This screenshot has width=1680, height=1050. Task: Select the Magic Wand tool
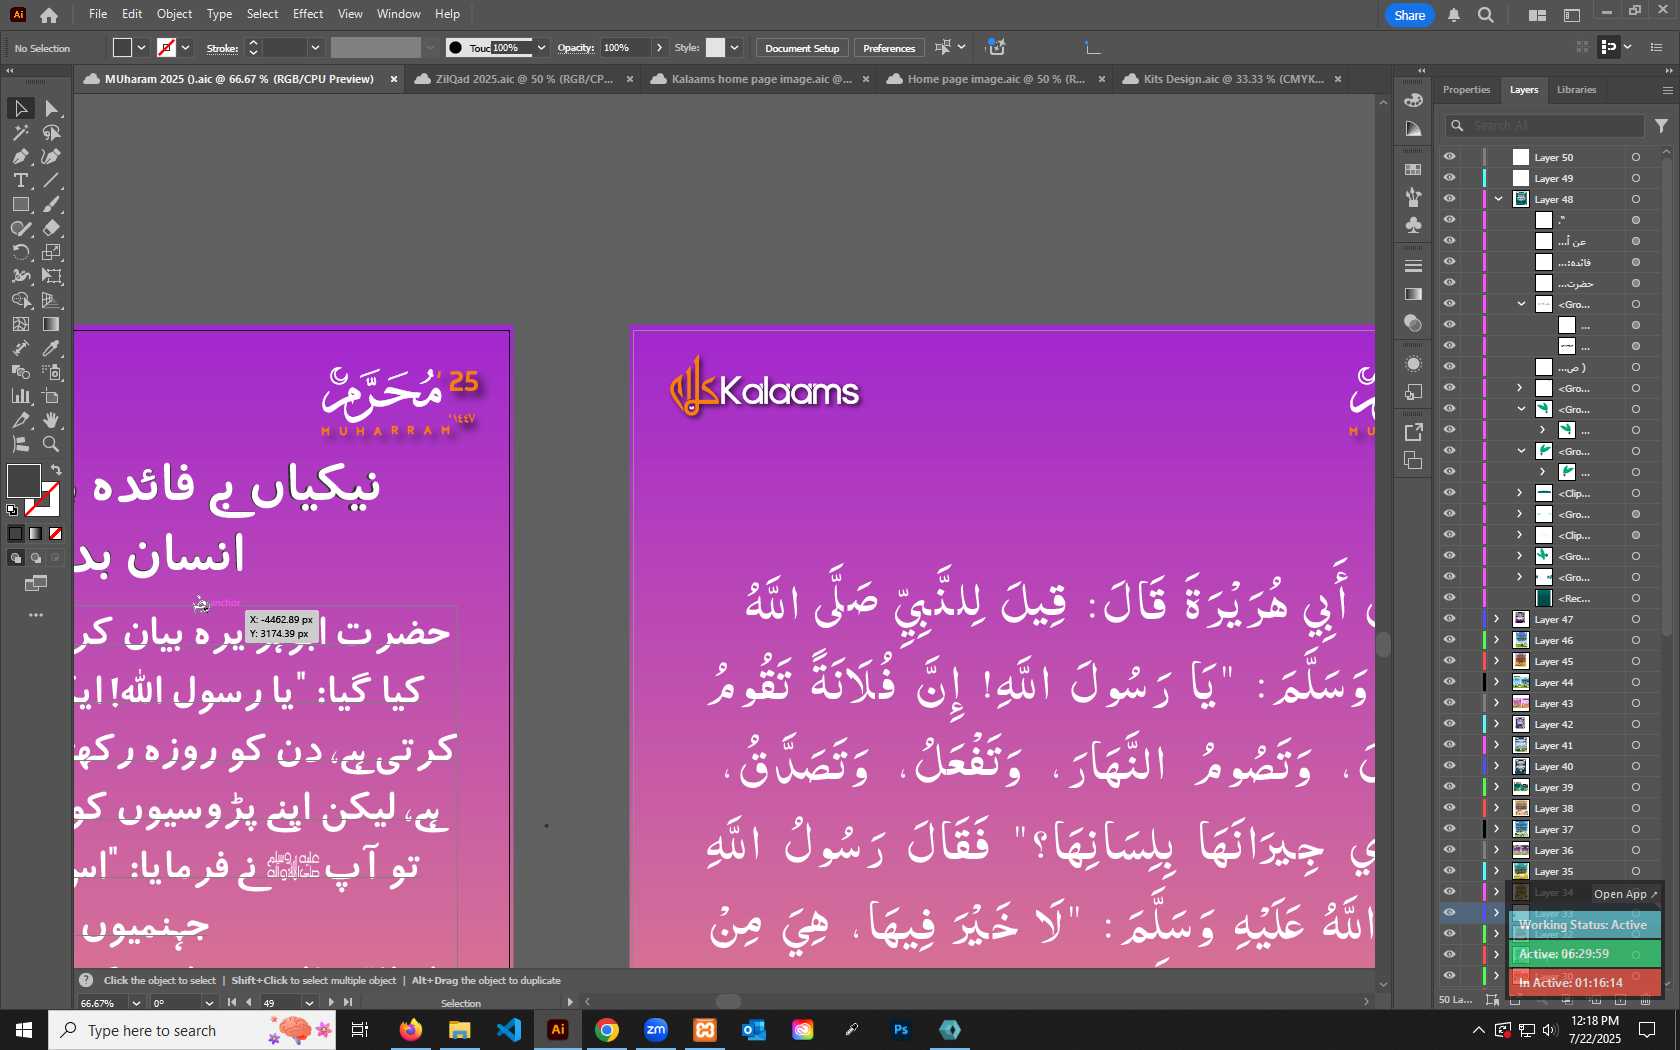[x=20, y=132]
